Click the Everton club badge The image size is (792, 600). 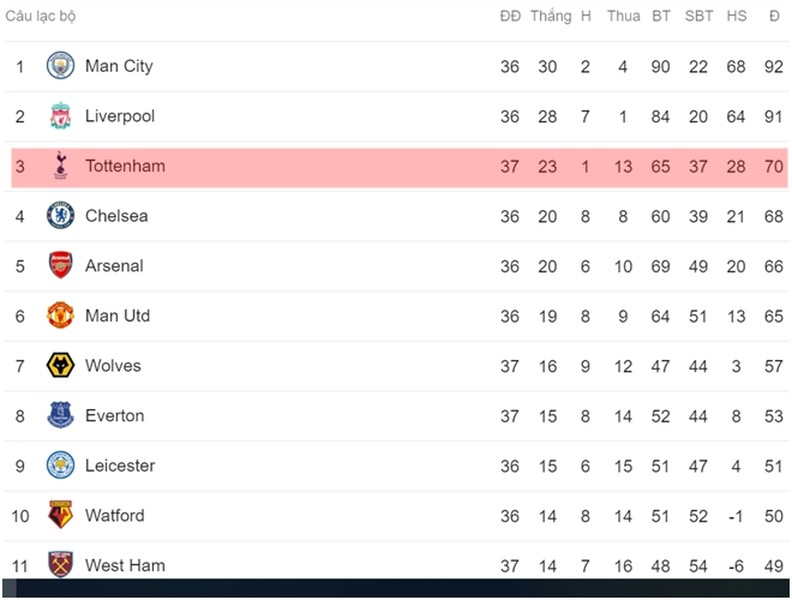[61, 415]
